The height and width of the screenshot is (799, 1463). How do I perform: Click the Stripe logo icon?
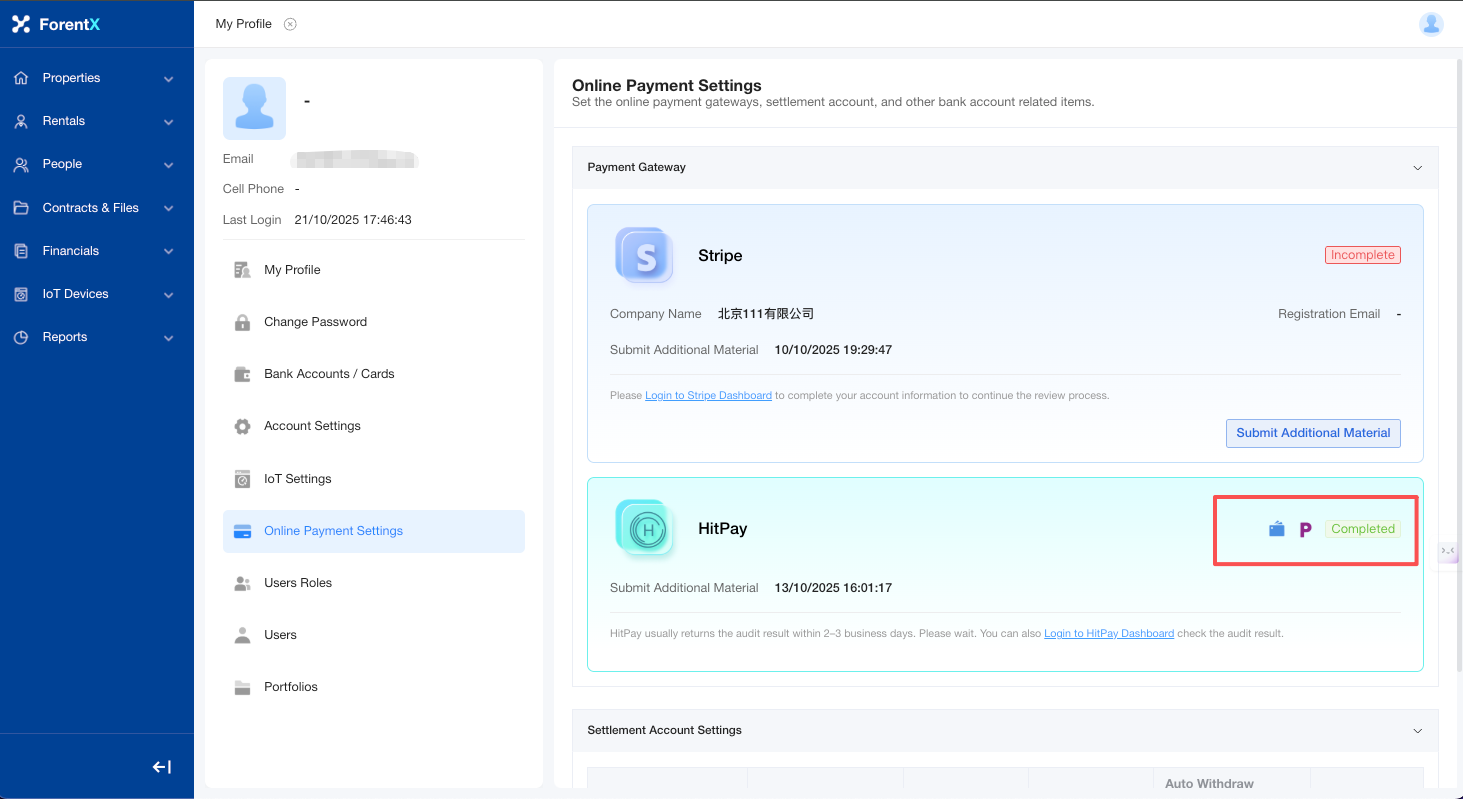644,255
